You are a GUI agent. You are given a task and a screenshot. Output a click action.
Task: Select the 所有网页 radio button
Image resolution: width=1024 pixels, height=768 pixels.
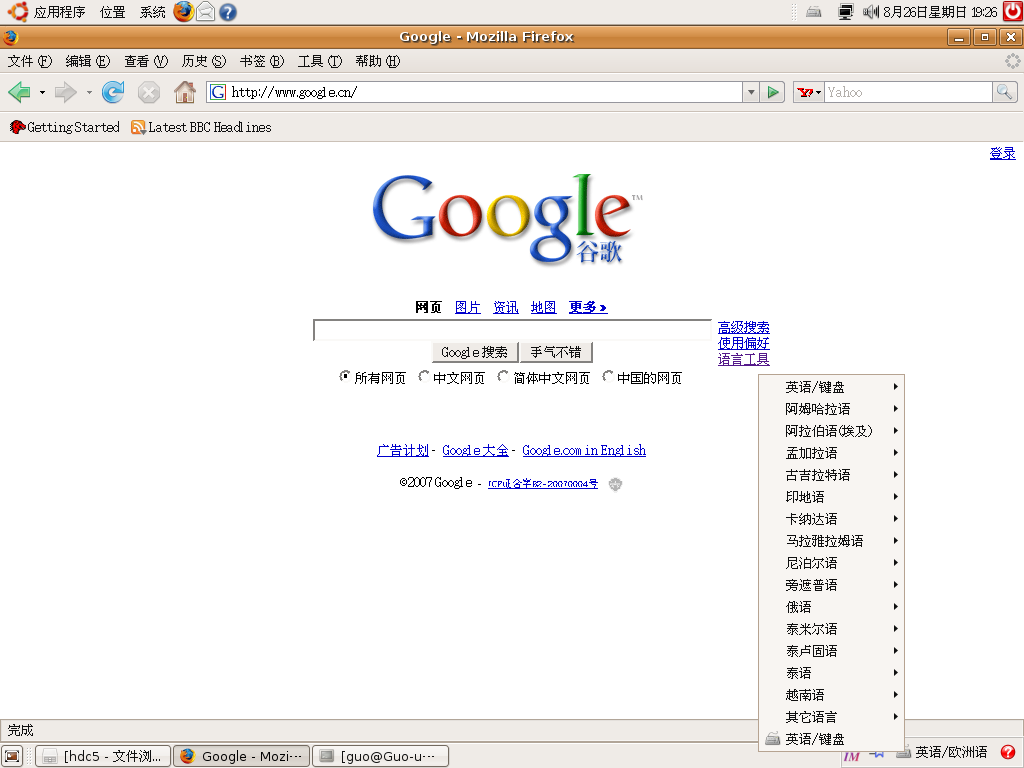[x=344, y=377]
